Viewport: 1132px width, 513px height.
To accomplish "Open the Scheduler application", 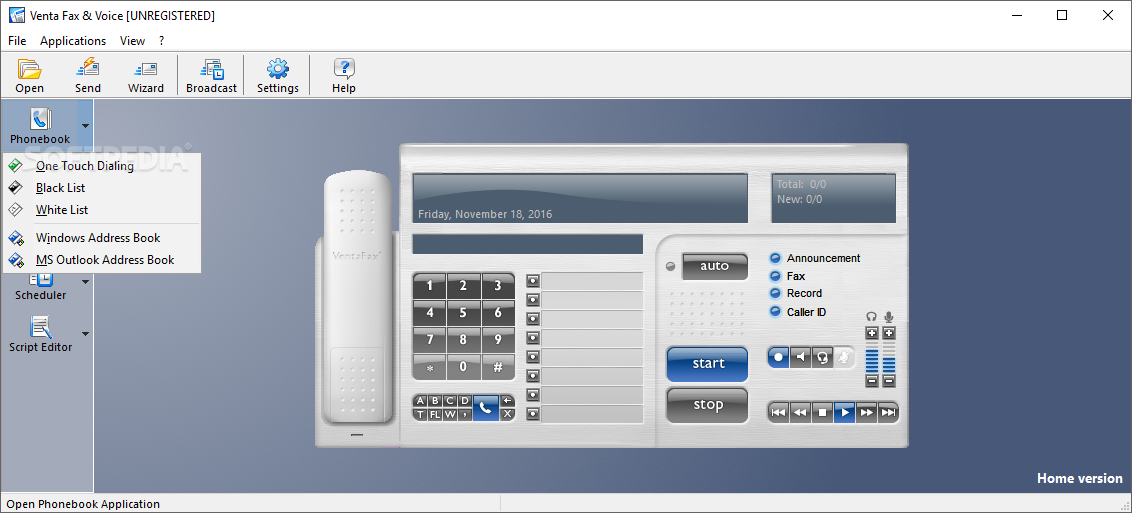I will click(40, 286).
